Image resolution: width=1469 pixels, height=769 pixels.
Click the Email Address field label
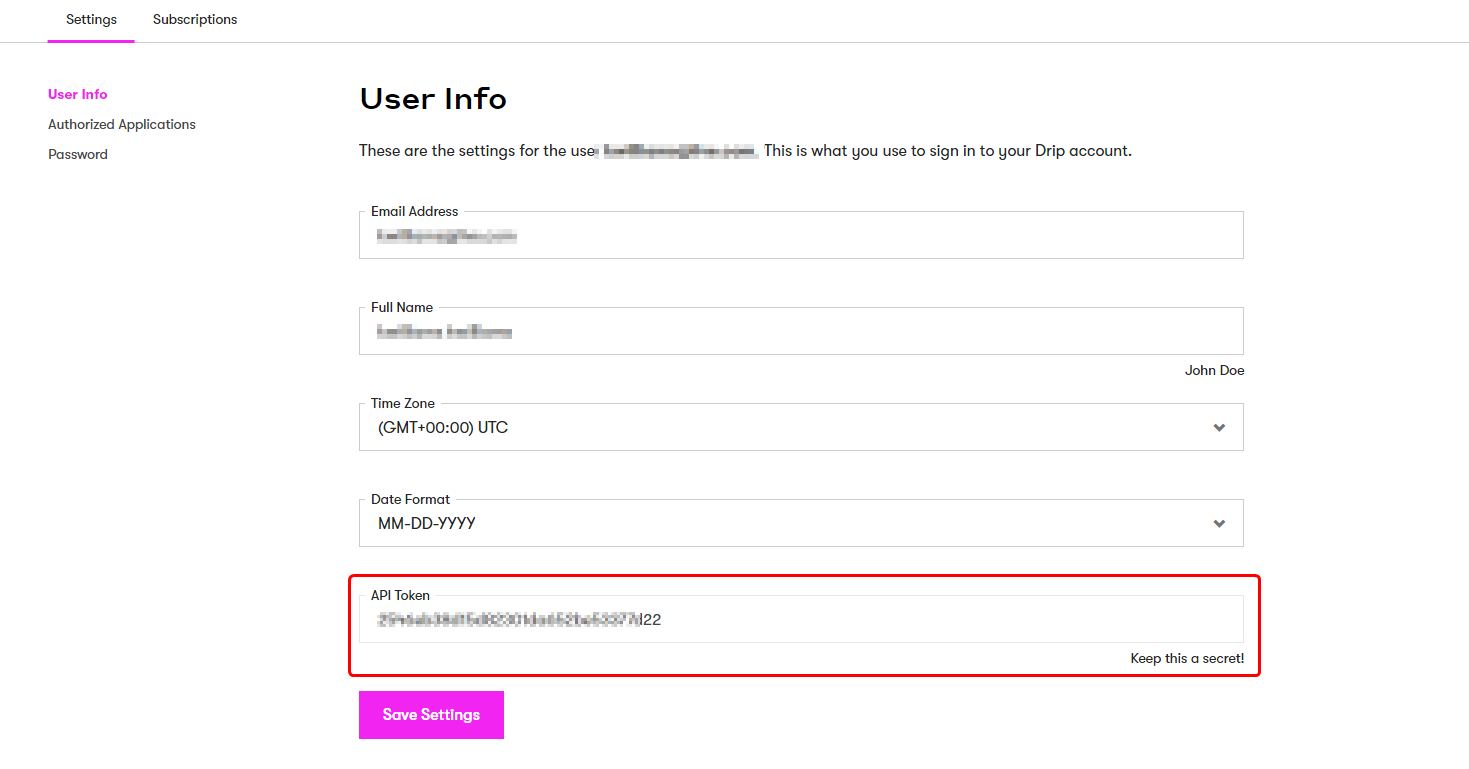click(414, 212)
